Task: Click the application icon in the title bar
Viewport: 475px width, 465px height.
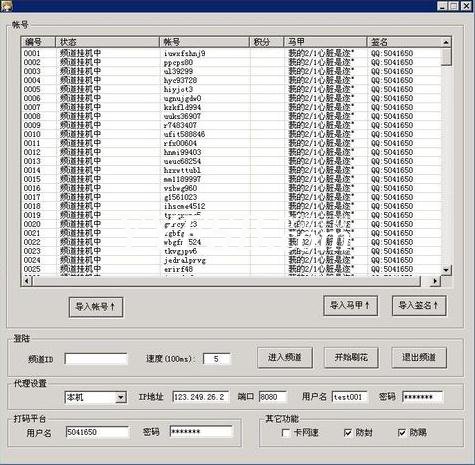Action: [x=6, y=6]
